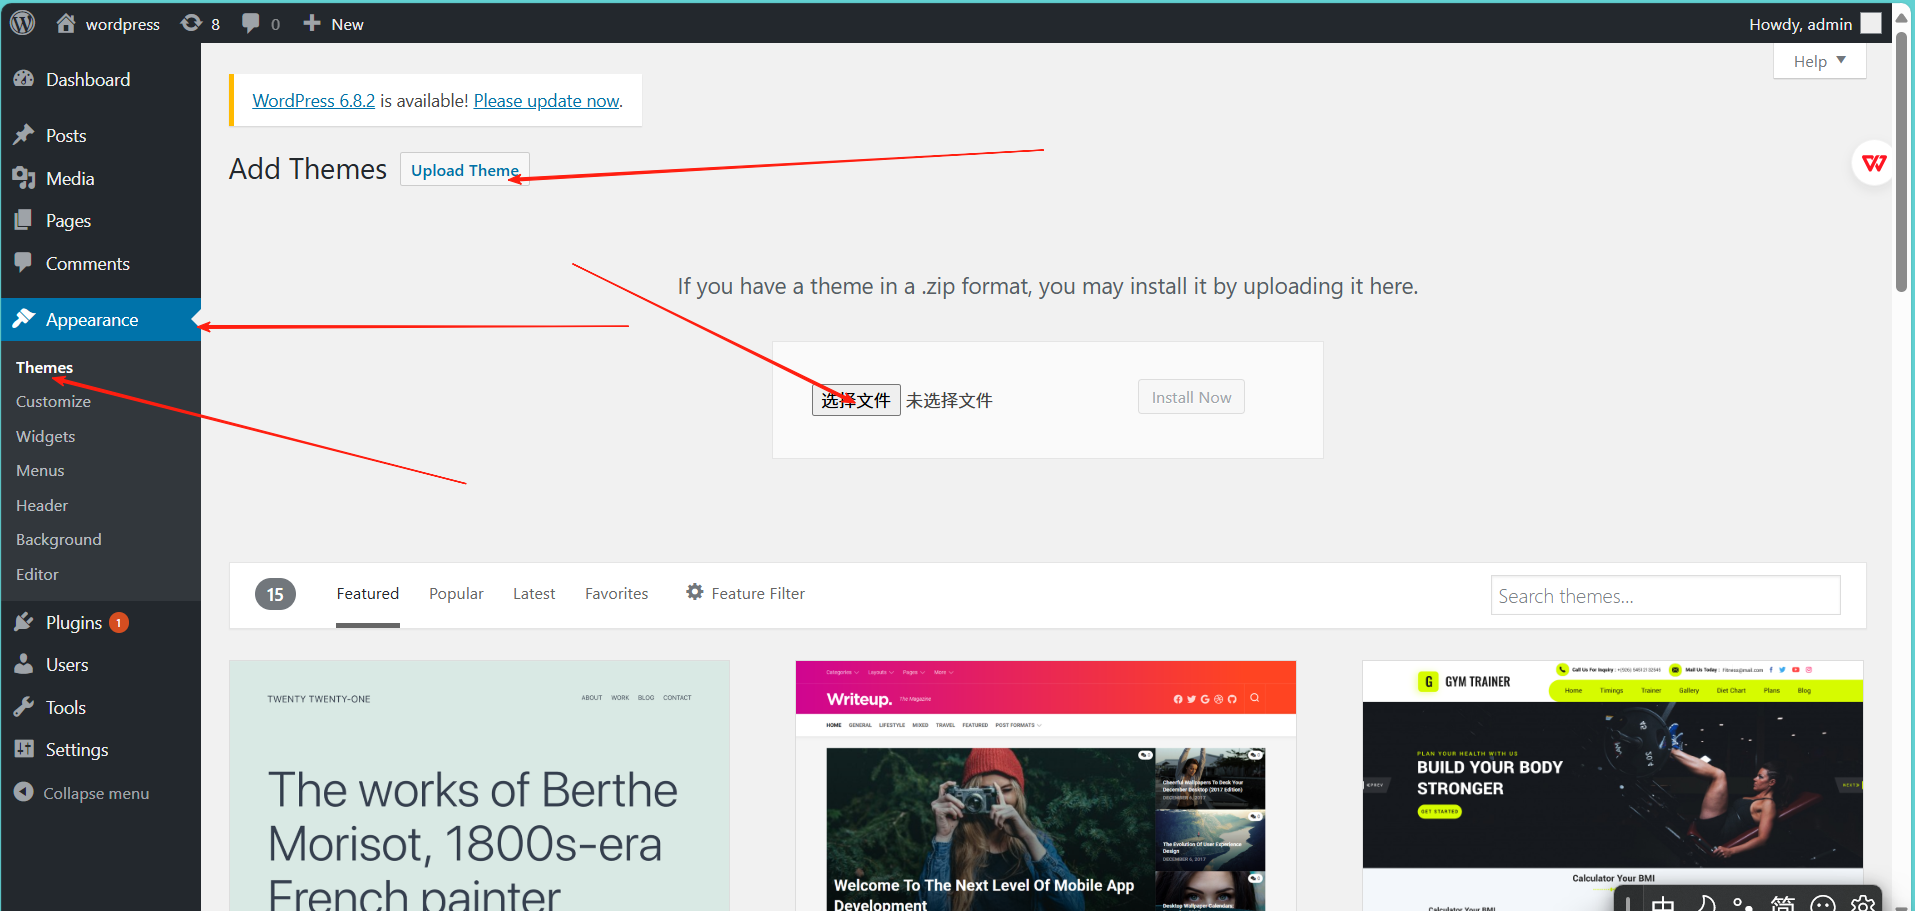Viewport: 1915px width, 911px height.
Task: Click the Please update now link
Action: click(x=547, y=100)
